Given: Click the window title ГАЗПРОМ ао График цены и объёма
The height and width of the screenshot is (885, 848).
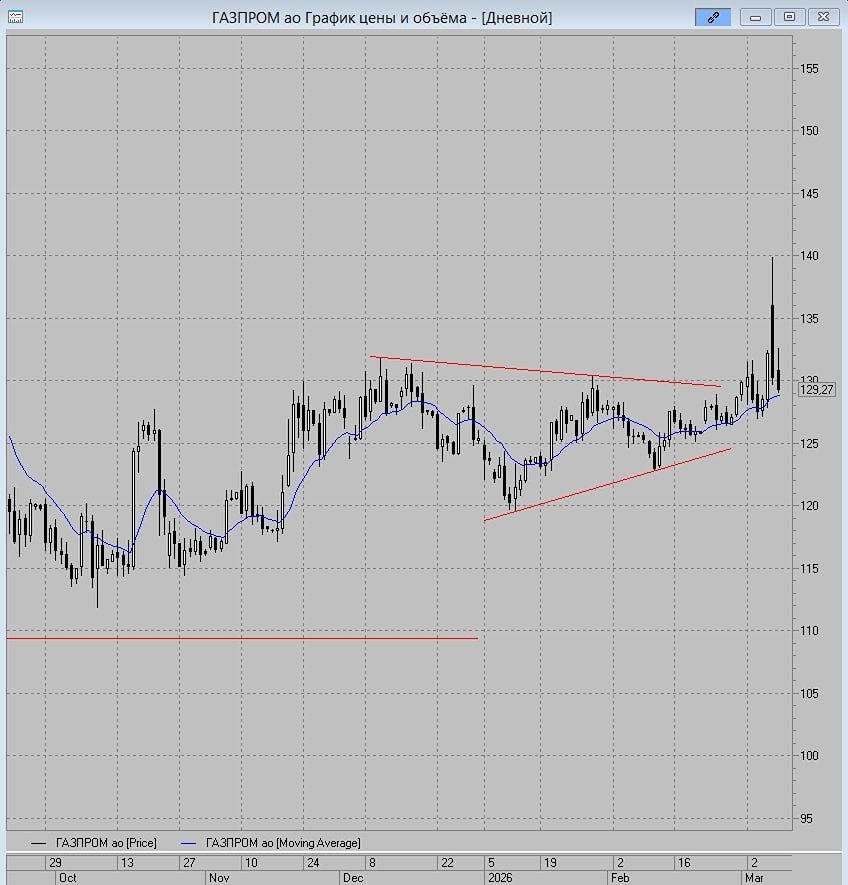Looking at the screenshot, I should point(382,17).
